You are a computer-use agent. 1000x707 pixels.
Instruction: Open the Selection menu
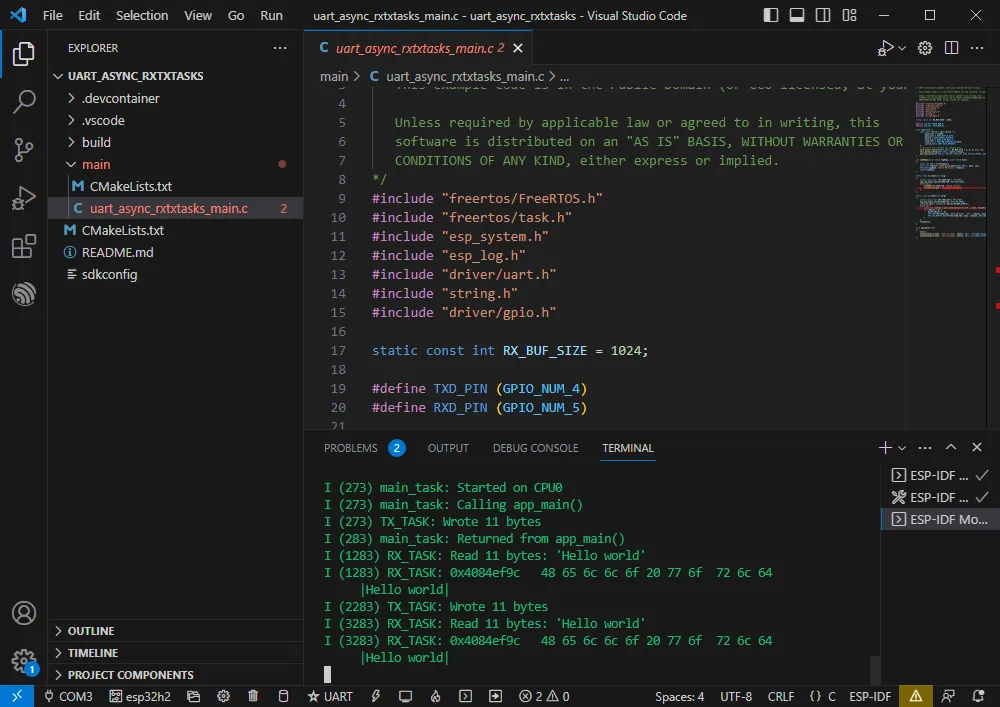pyautogui.click(x=142, y=16)
